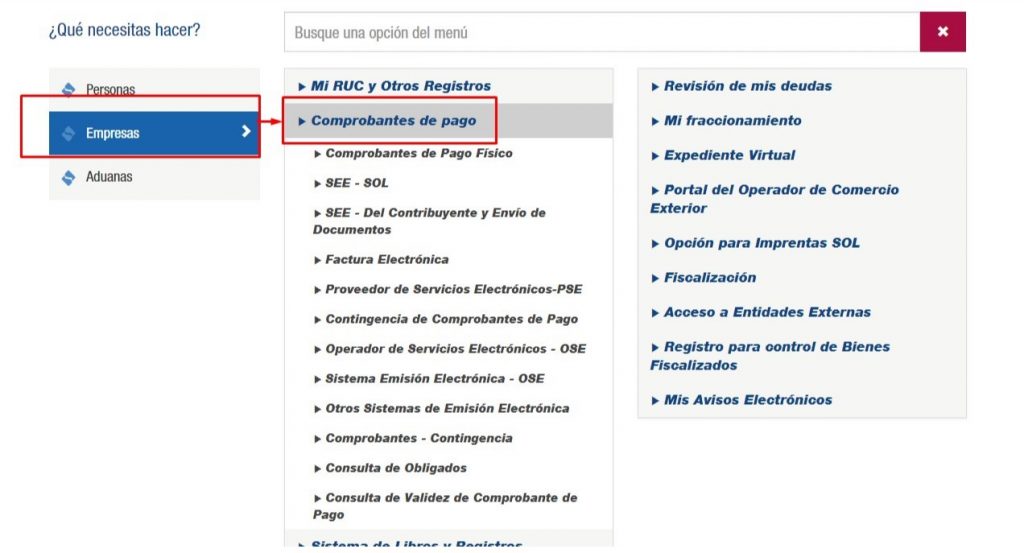
Task: Click the Aduanas category icon
Action: (x=69, y=177)
